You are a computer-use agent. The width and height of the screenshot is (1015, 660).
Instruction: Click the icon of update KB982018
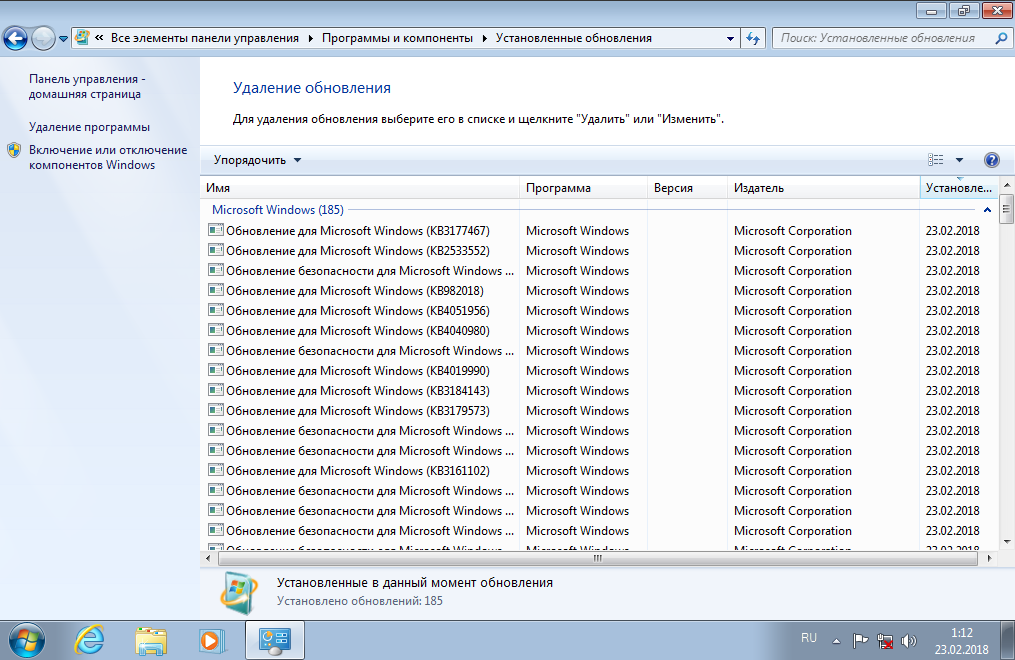click(216, 290)
